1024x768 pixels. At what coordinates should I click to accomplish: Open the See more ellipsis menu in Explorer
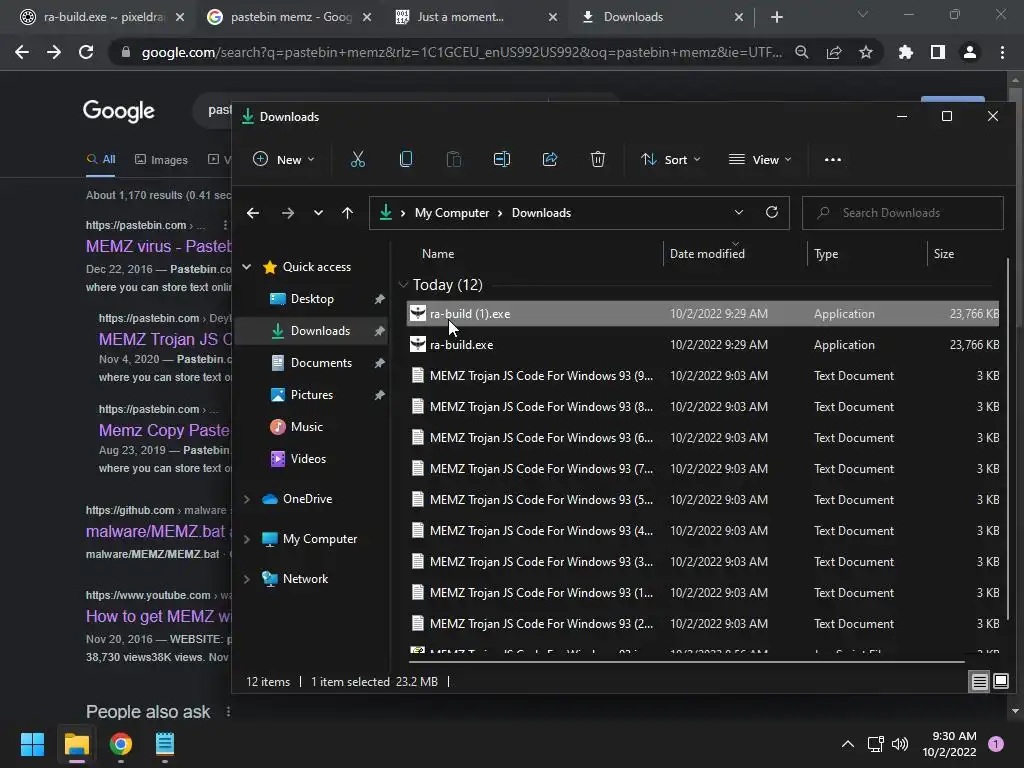click(x=833, y=159)
